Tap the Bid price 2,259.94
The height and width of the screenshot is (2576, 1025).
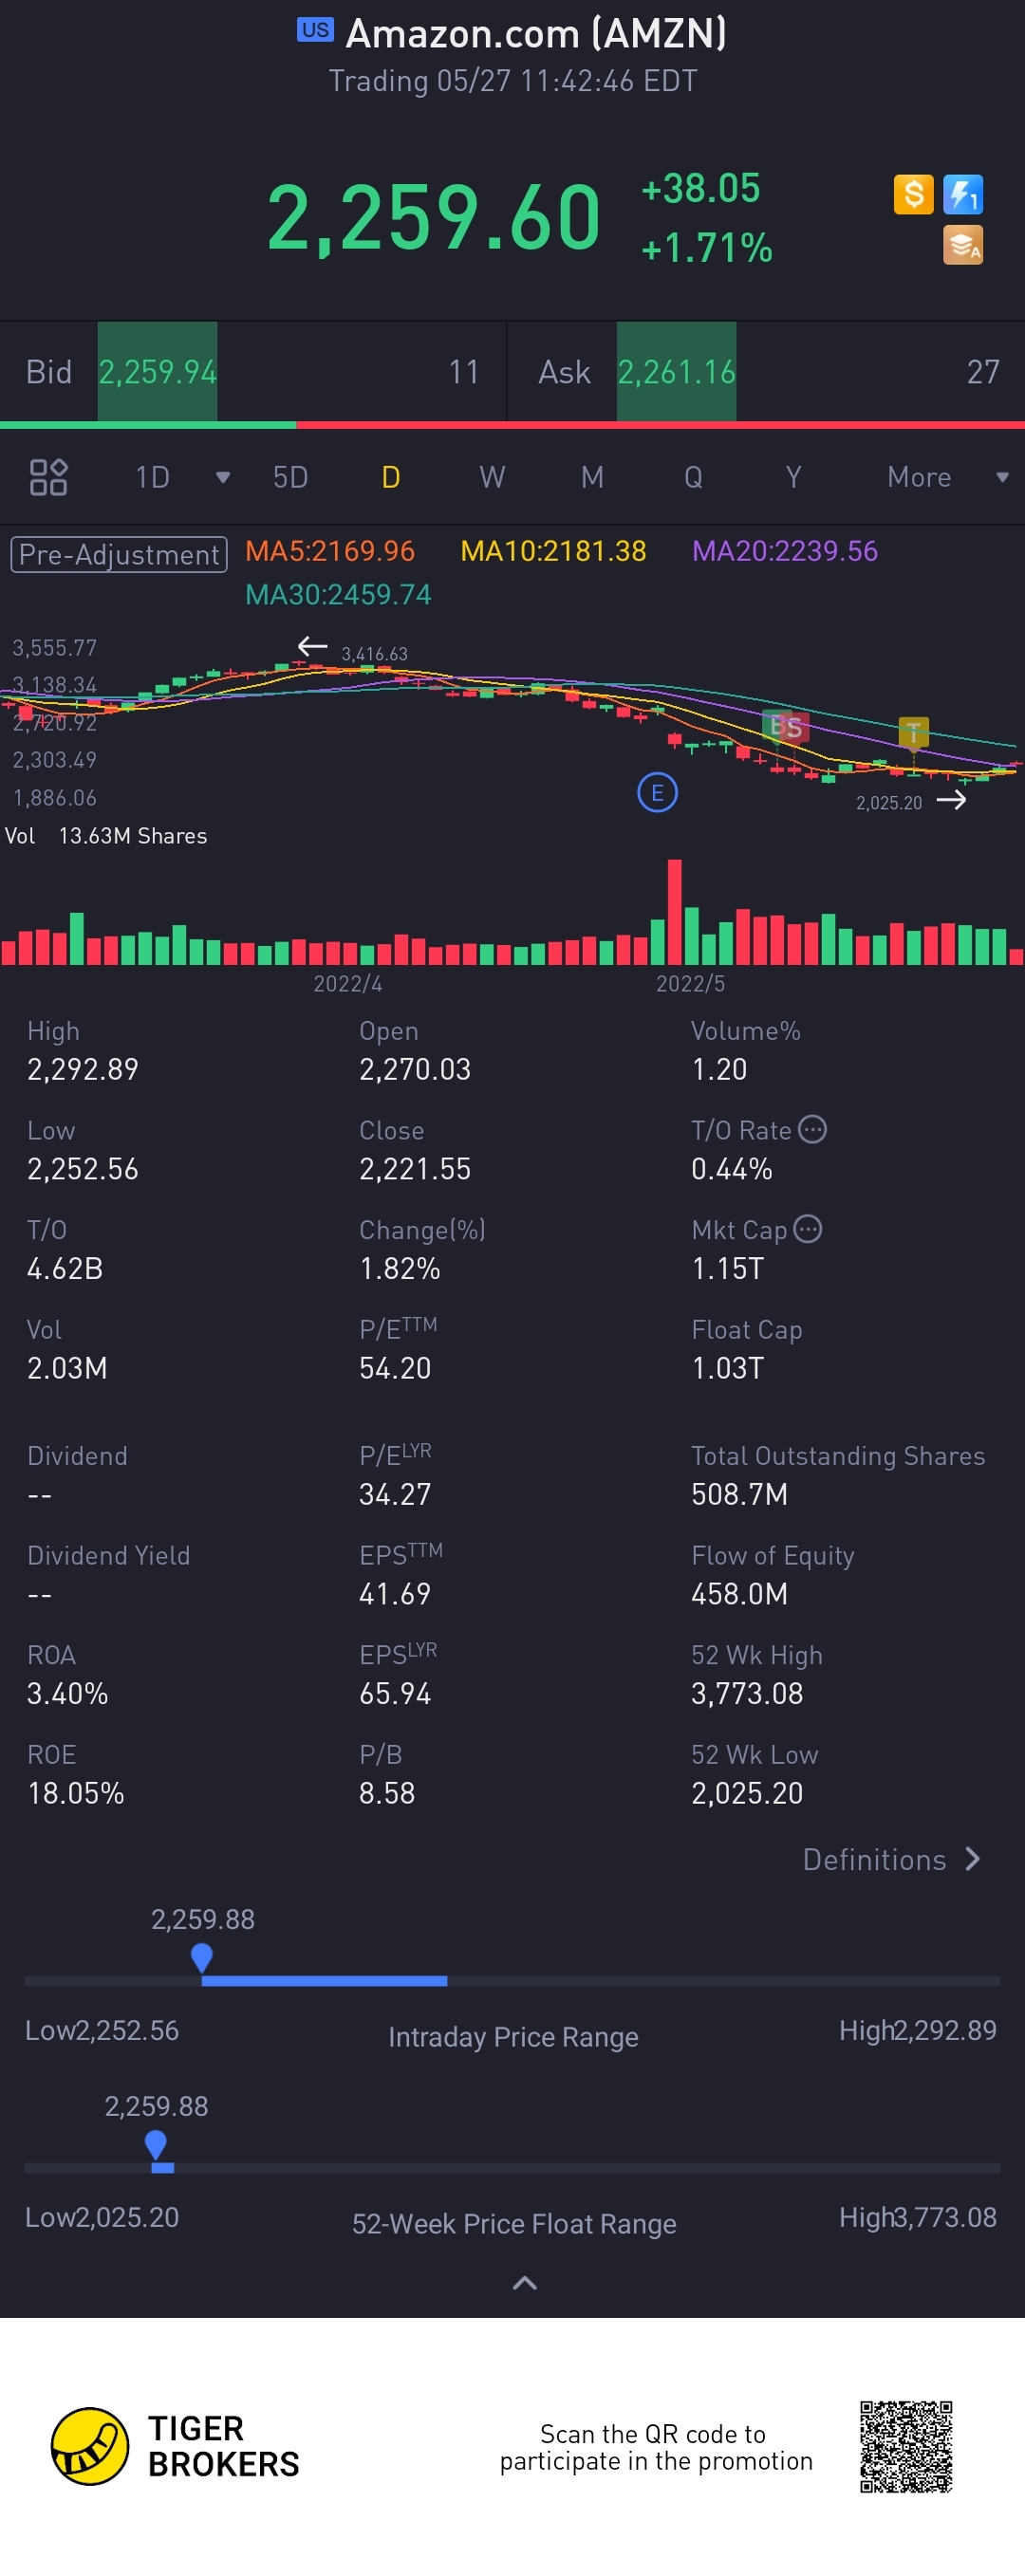click(157, 372)
